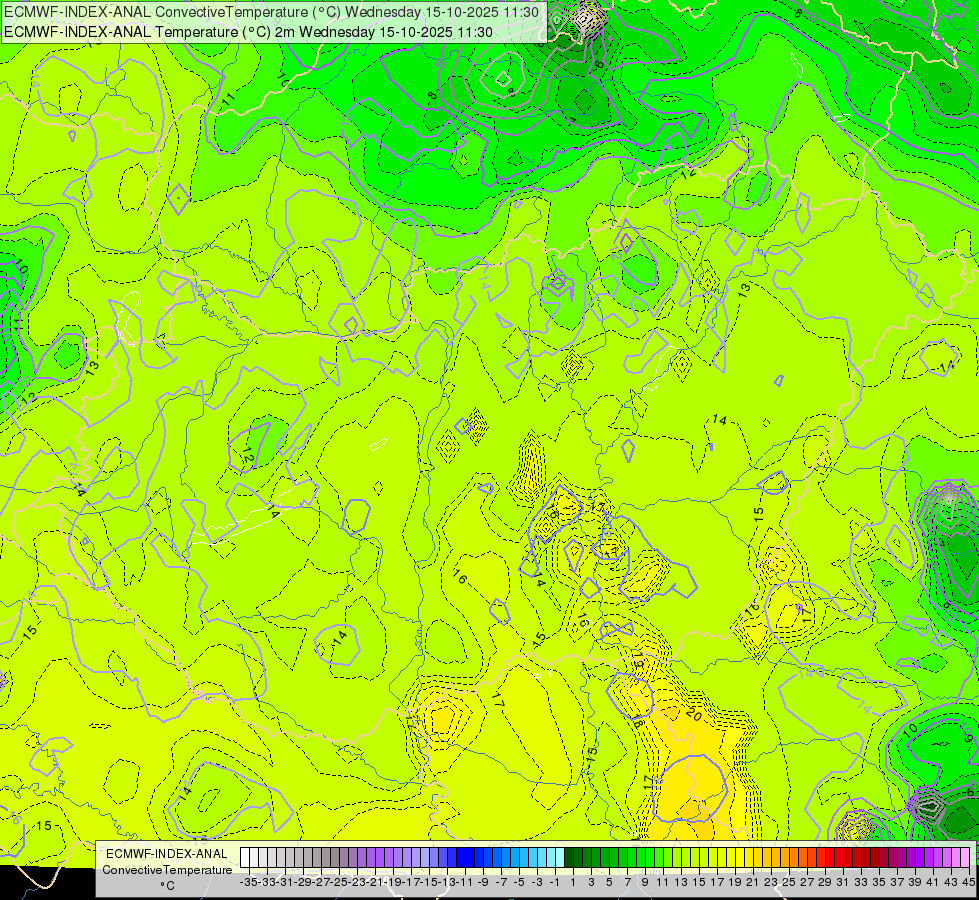Click the ConvectiveTemperature label in the legend
This screenshot has width=979, height=900.
point(167,870)
